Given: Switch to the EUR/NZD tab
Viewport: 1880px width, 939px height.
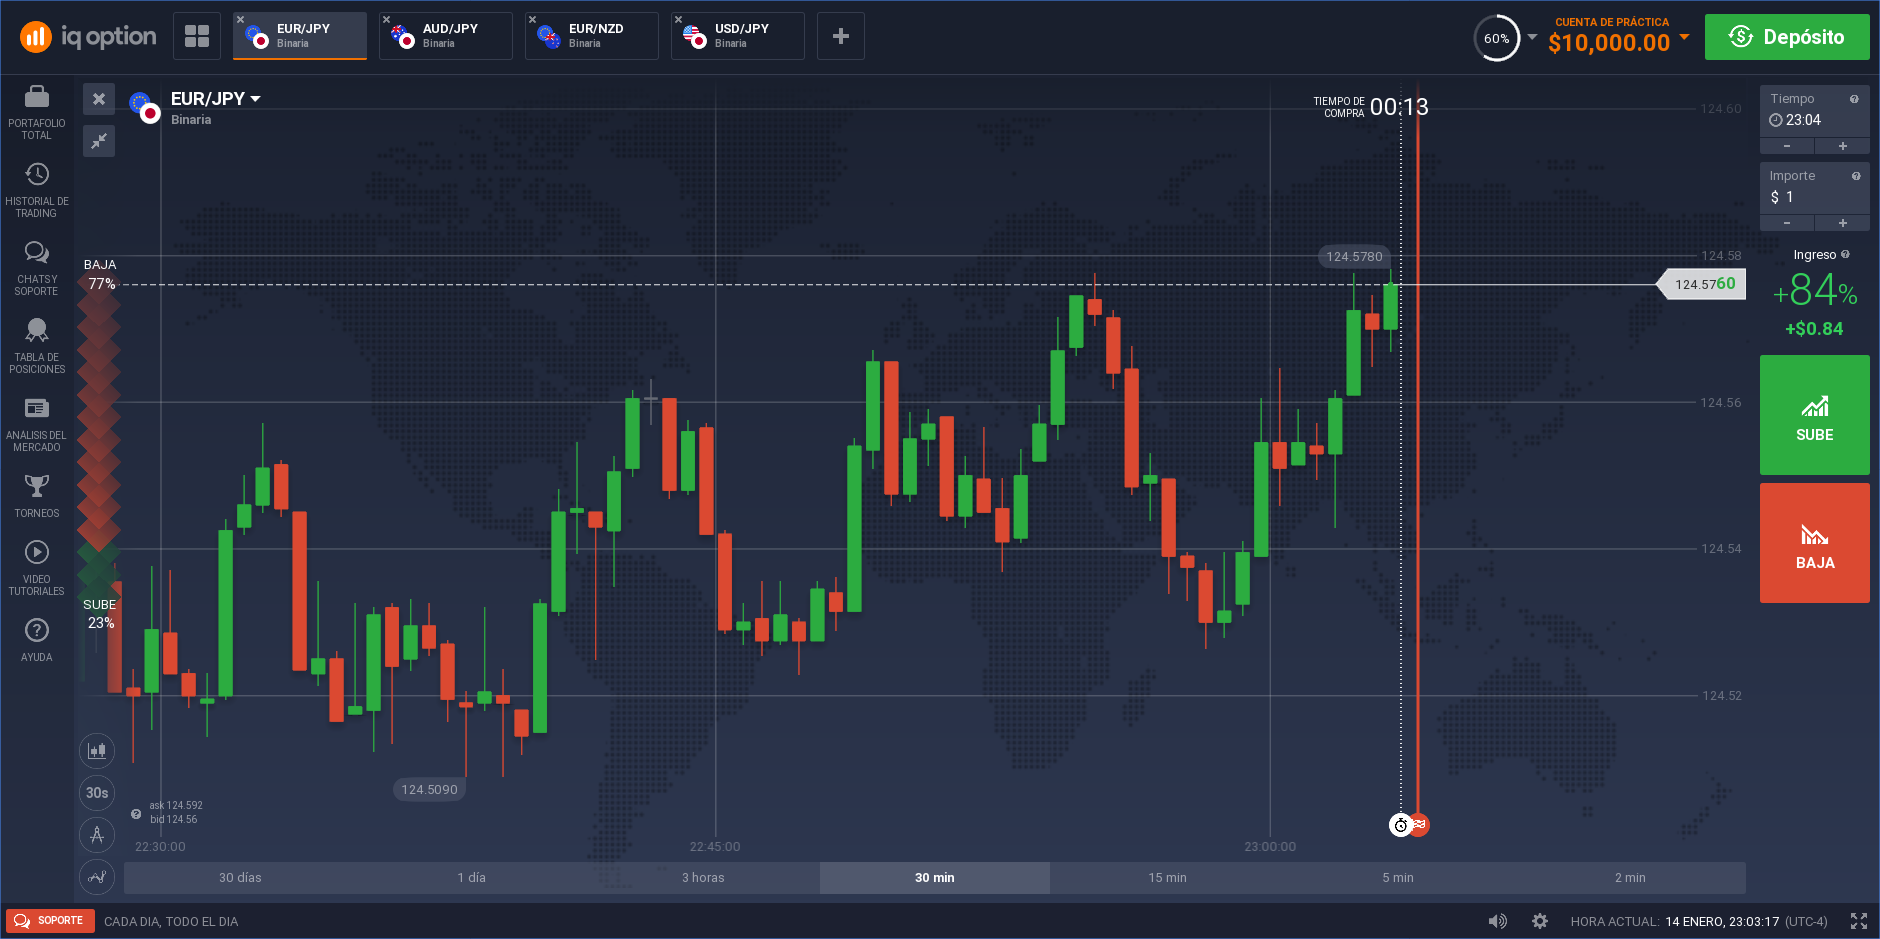Looking at the screenshot, I should pyautogui.click(x=592, y=36).
